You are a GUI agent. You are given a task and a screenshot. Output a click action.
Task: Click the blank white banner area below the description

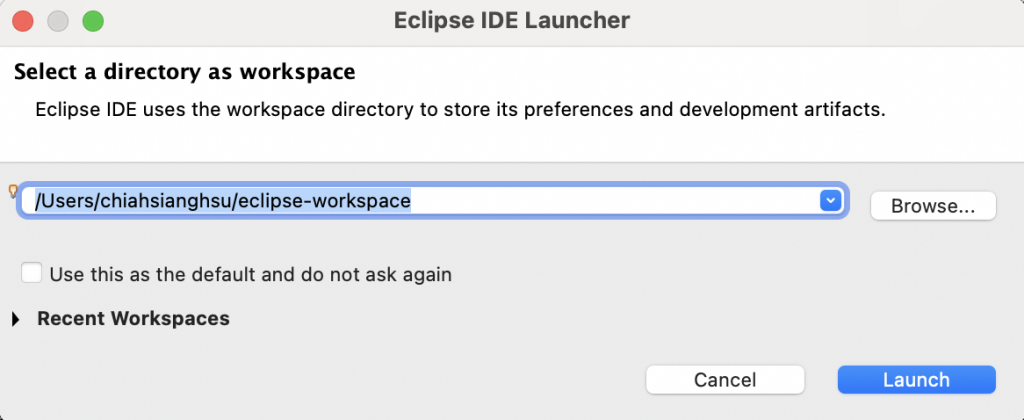[500, 140]
